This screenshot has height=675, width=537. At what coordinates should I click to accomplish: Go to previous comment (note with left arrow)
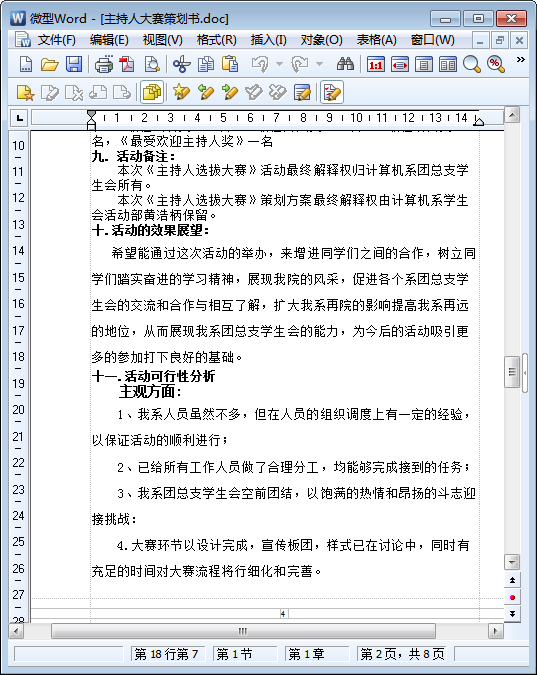pos(98,93)
